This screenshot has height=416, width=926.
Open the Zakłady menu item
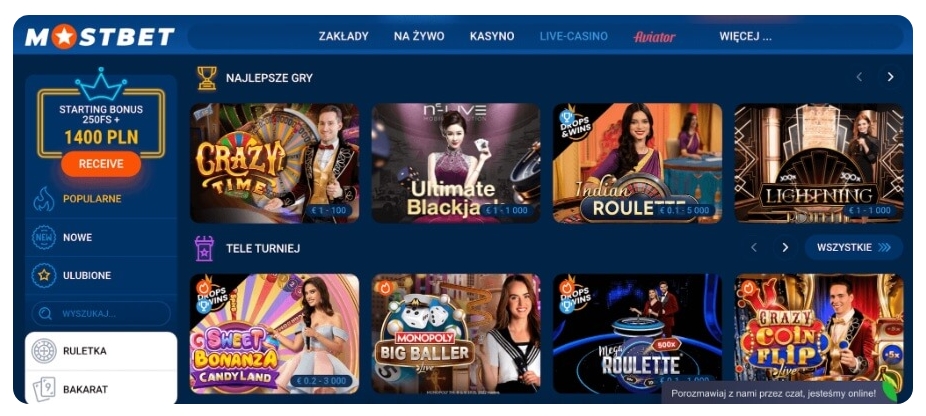point(344,37)
